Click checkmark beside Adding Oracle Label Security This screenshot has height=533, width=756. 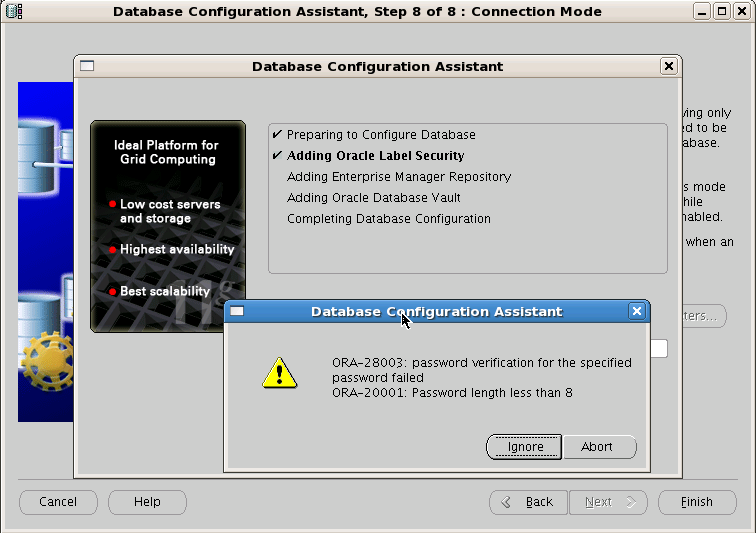coord(277,155)
